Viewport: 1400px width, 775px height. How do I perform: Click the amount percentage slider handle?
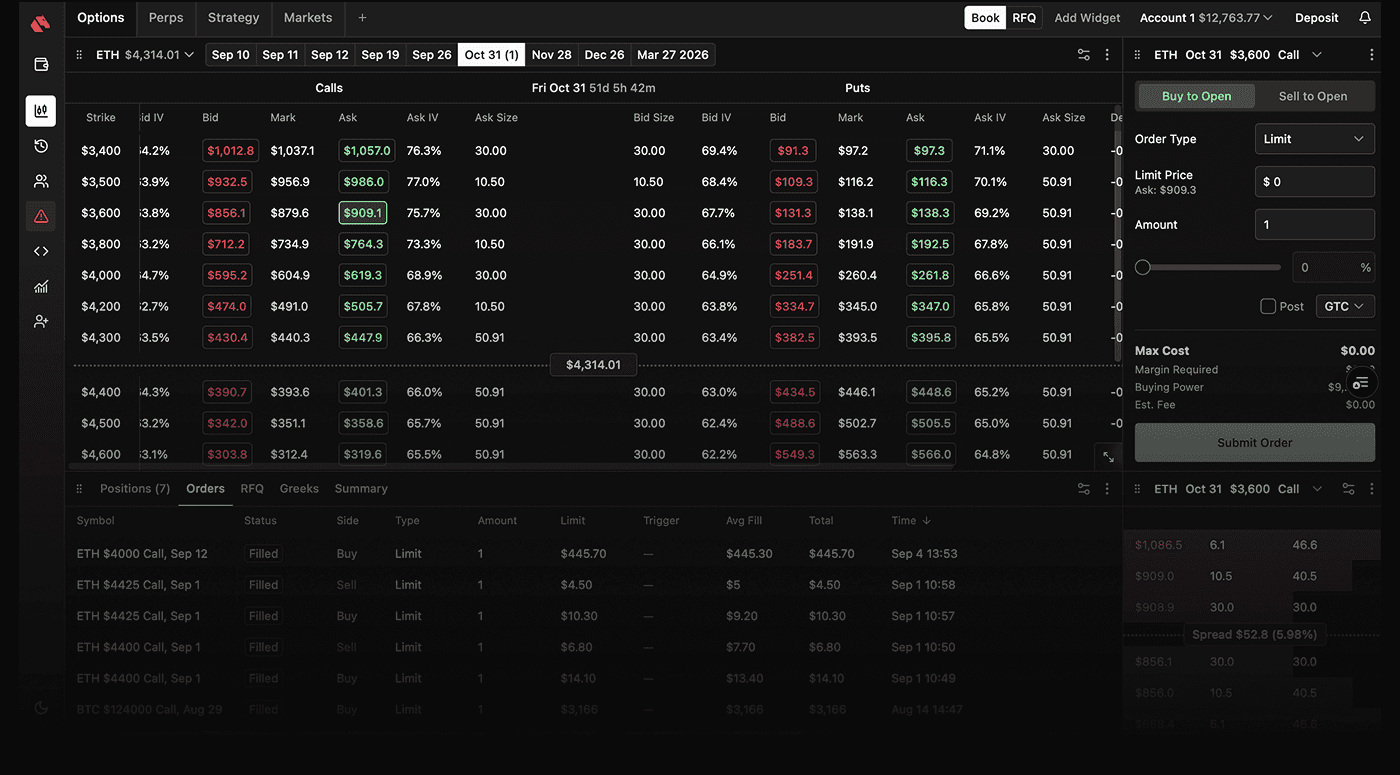(x=1143, y=267)
